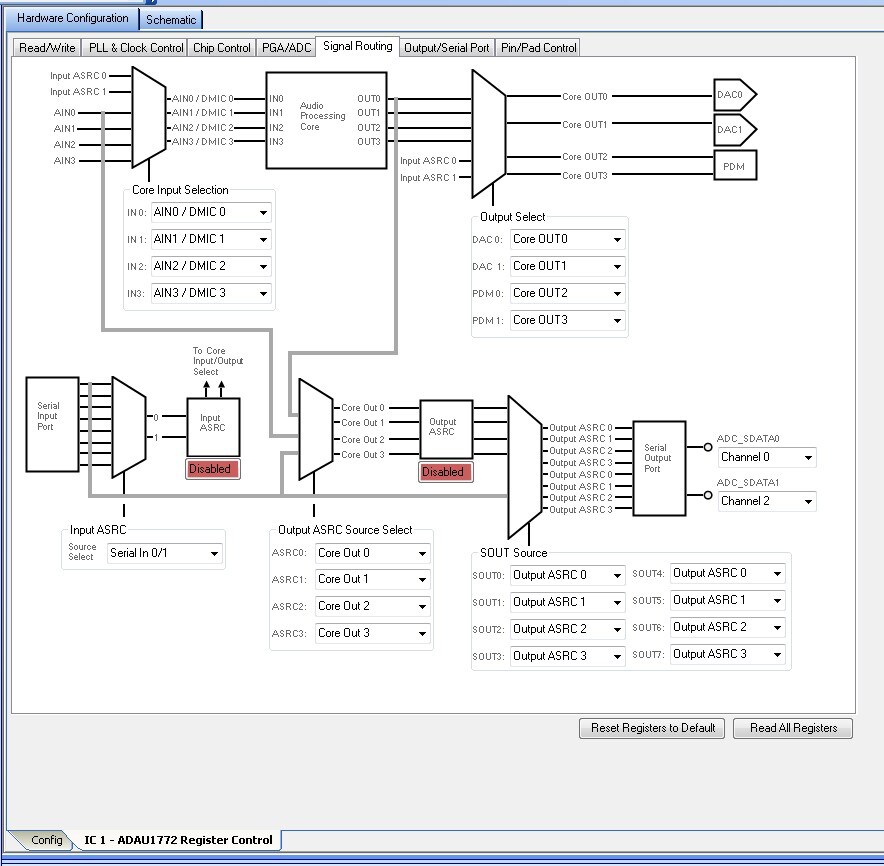Open the SOUT4 source dropdown
The height and width of the screenshot is (866, 884).
coord(728,573)
